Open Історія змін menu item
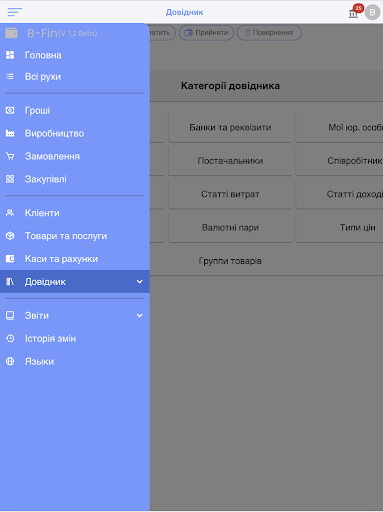The width and height of the screenshot is (383, 512). point(75,338)
